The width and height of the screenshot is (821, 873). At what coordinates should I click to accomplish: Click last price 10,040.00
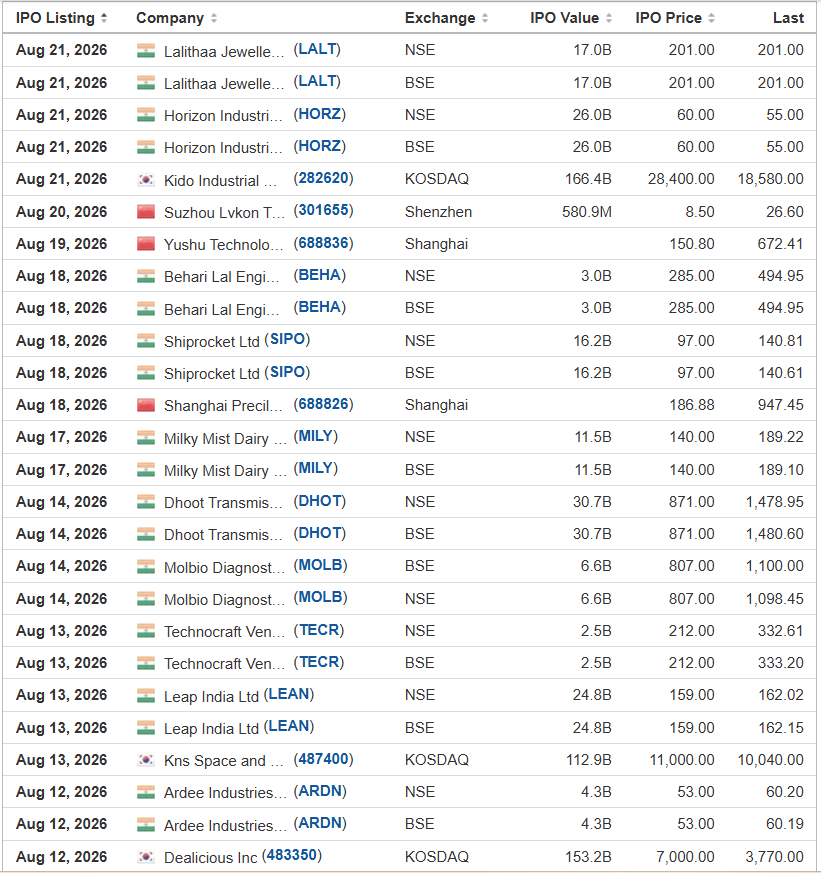[x=771, y=760]
